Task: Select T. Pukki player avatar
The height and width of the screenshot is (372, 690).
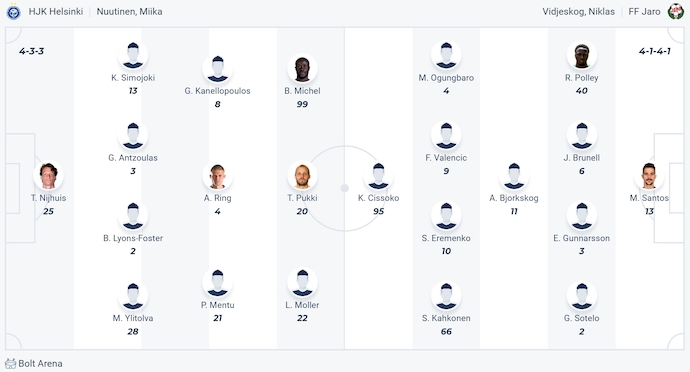Action: tap(302, 176)
